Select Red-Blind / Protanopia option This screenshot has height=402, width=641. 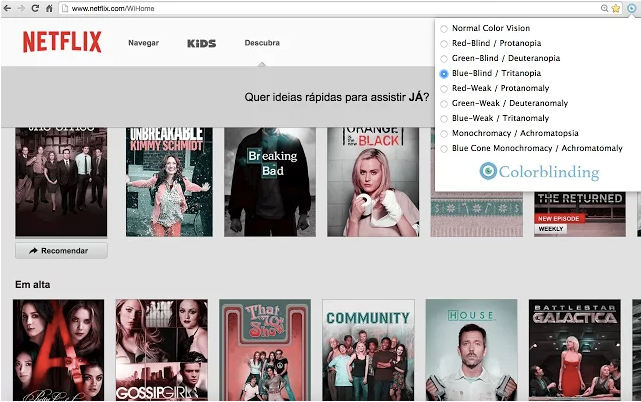tap(491, 43)
